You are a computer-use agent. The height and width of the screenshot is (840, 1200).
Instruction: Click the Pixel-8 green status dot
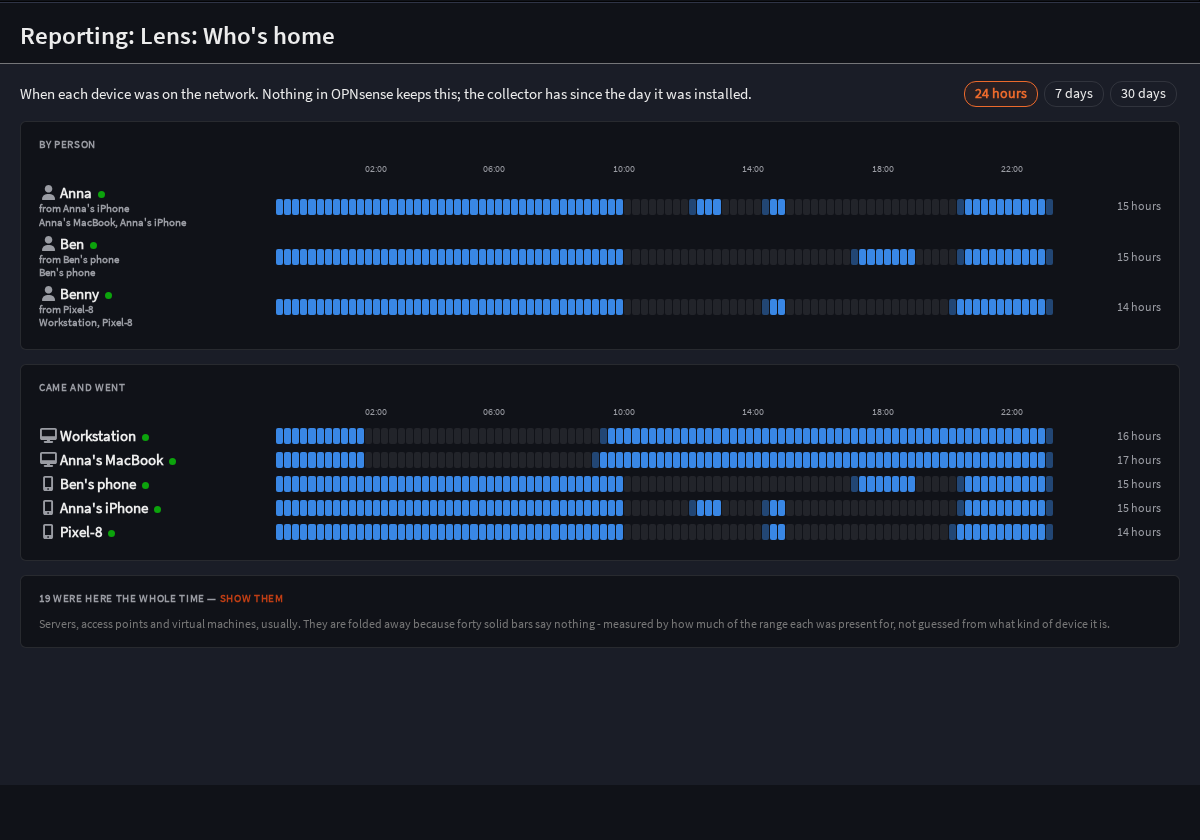[112, 533]
